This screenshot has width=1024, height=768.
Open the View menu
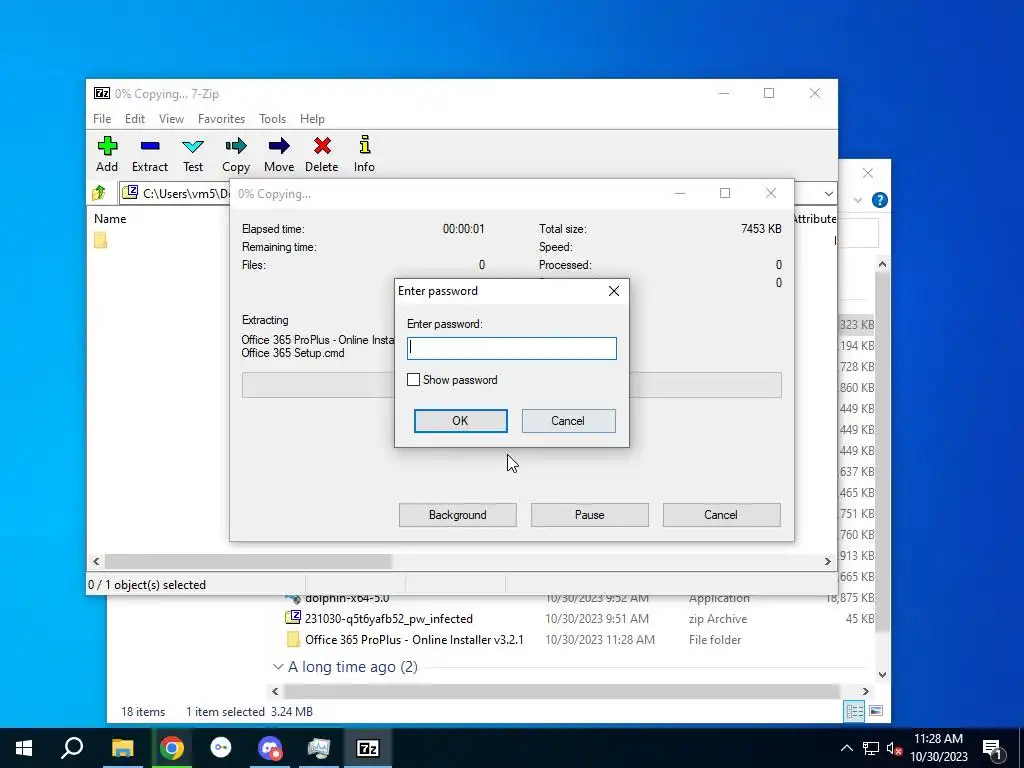tap(171, 119)
